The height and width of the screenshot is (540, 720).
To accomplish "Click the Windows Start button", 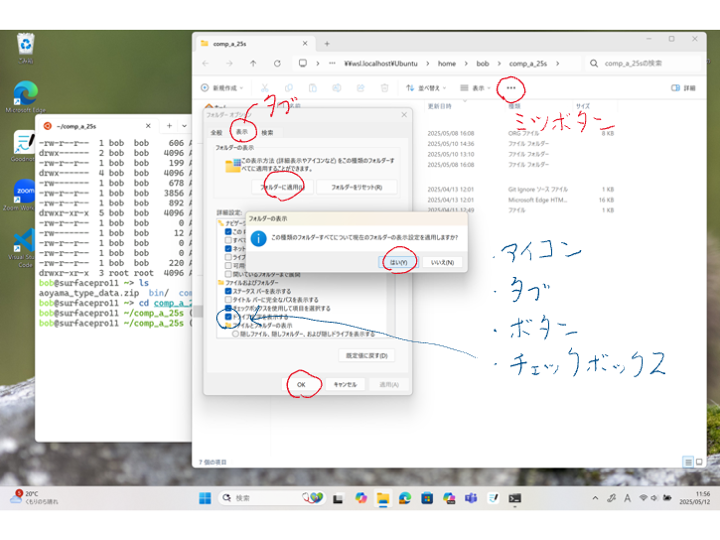I will pyautogui.click(x=205, y=498).
